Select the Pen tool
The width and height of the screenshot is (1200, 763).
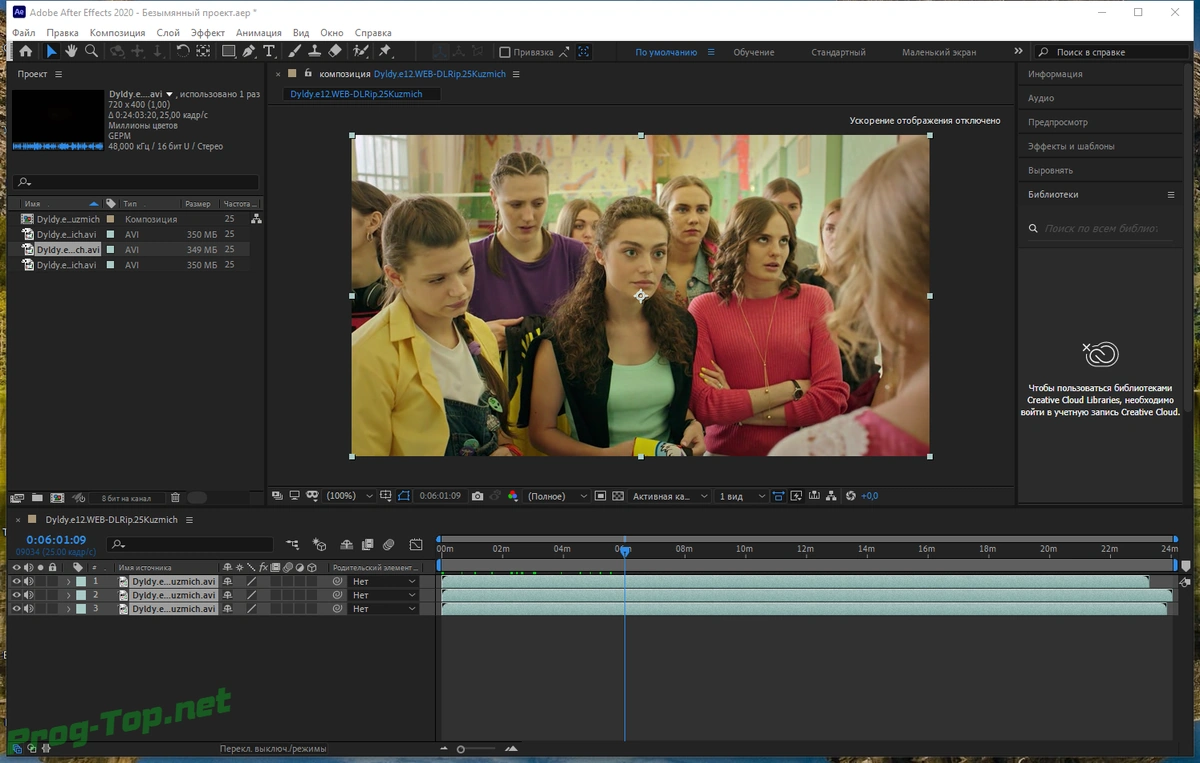pyautogui.click(x=249, y=51)
